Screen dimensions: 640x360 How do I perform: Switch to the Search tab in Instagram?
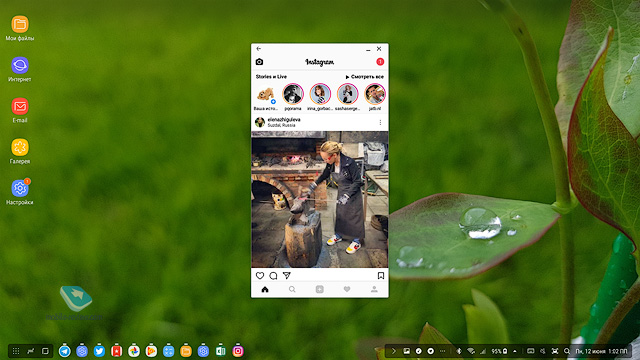(x=292, y=289)
